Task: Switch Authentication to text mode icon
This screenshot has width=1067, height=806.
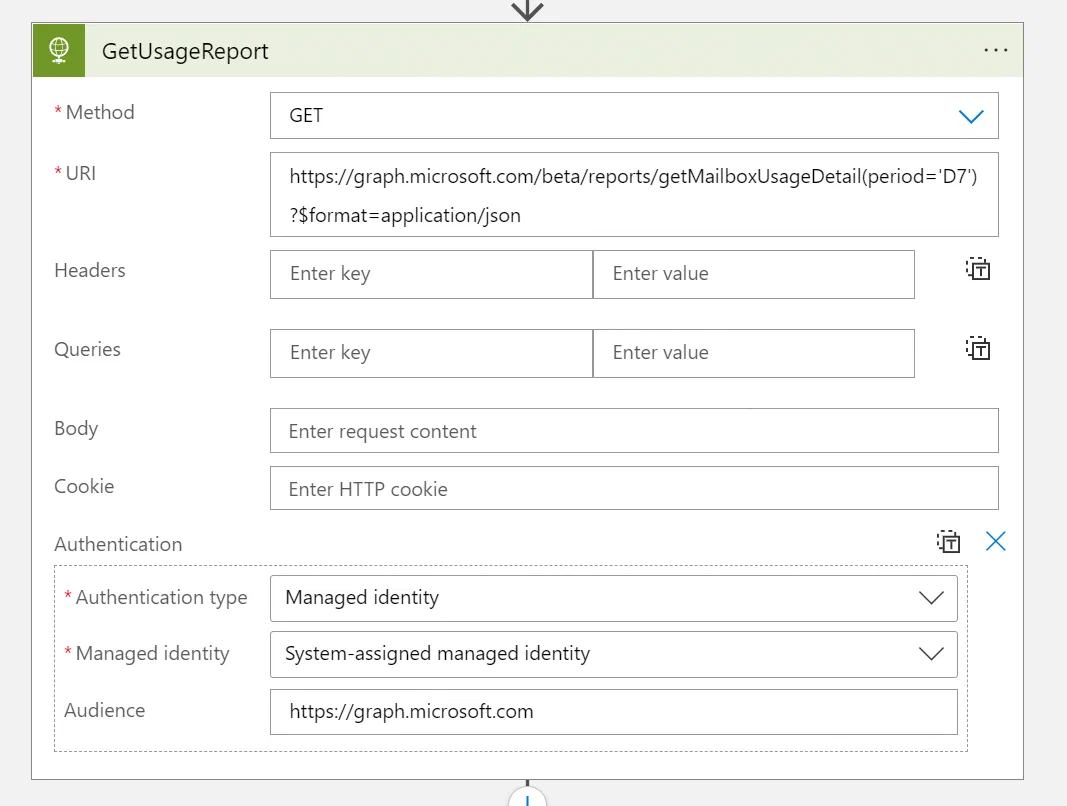Action: tap(948, 542)
